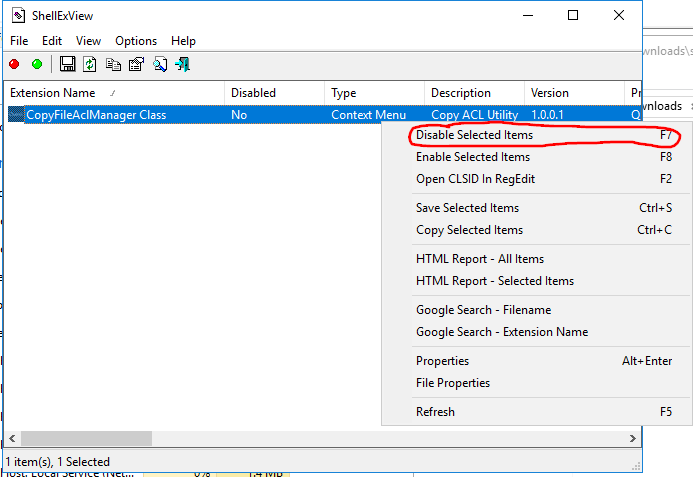The height and width of the screenshot is (477, 693).
Task: Click the CopyFileAclManager Class row icon
Action: click(x=16, y=115)
